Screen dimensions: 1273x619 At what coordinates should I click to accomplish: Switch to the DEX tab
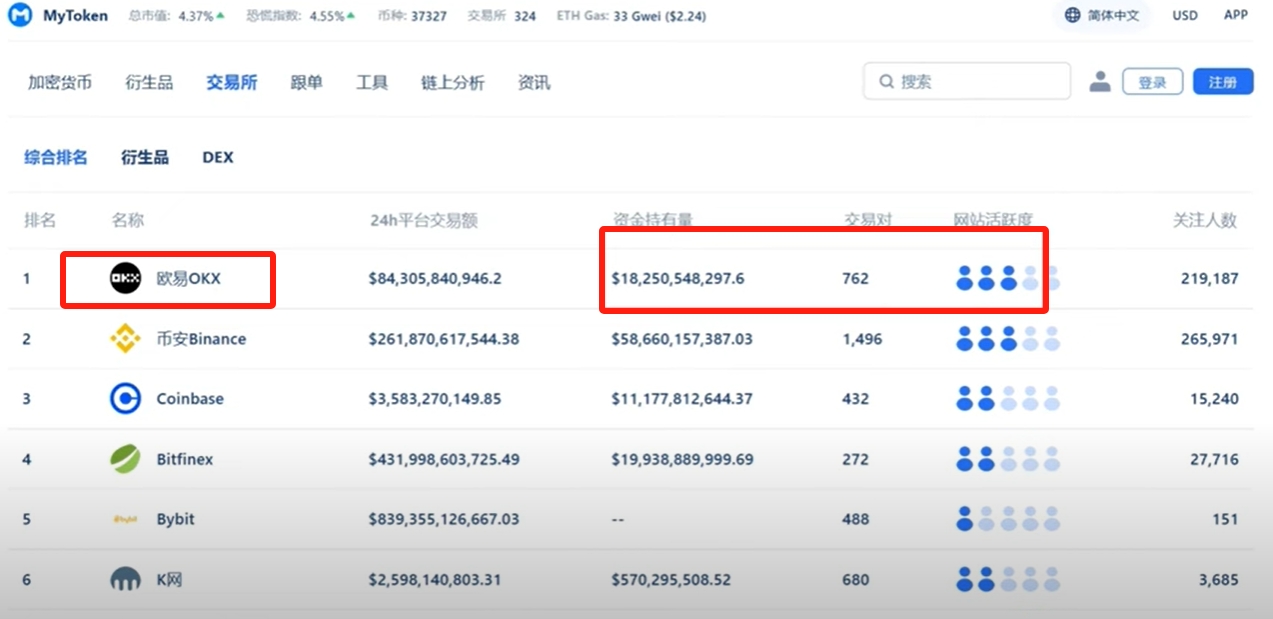(x=218, y=157)
